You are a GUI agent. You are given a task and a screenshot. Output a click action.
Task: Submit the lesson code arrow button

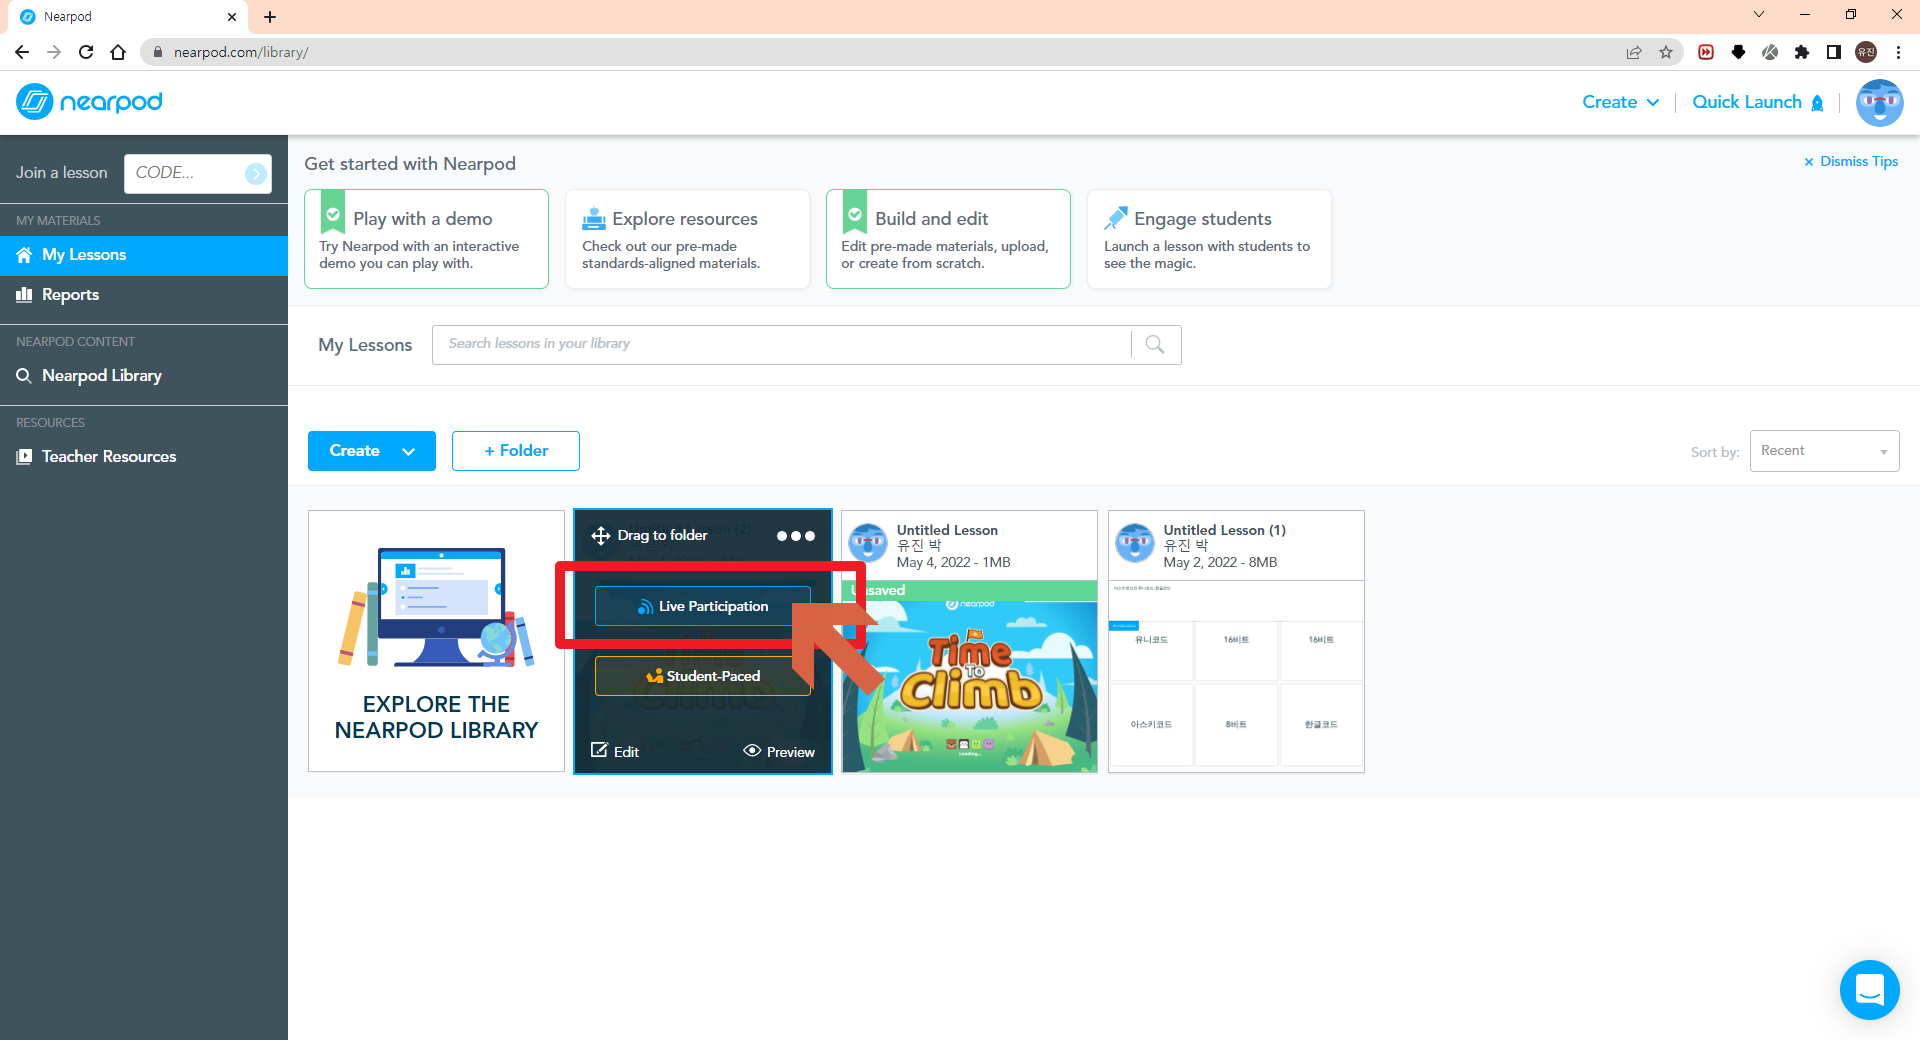tap(256, 173)
